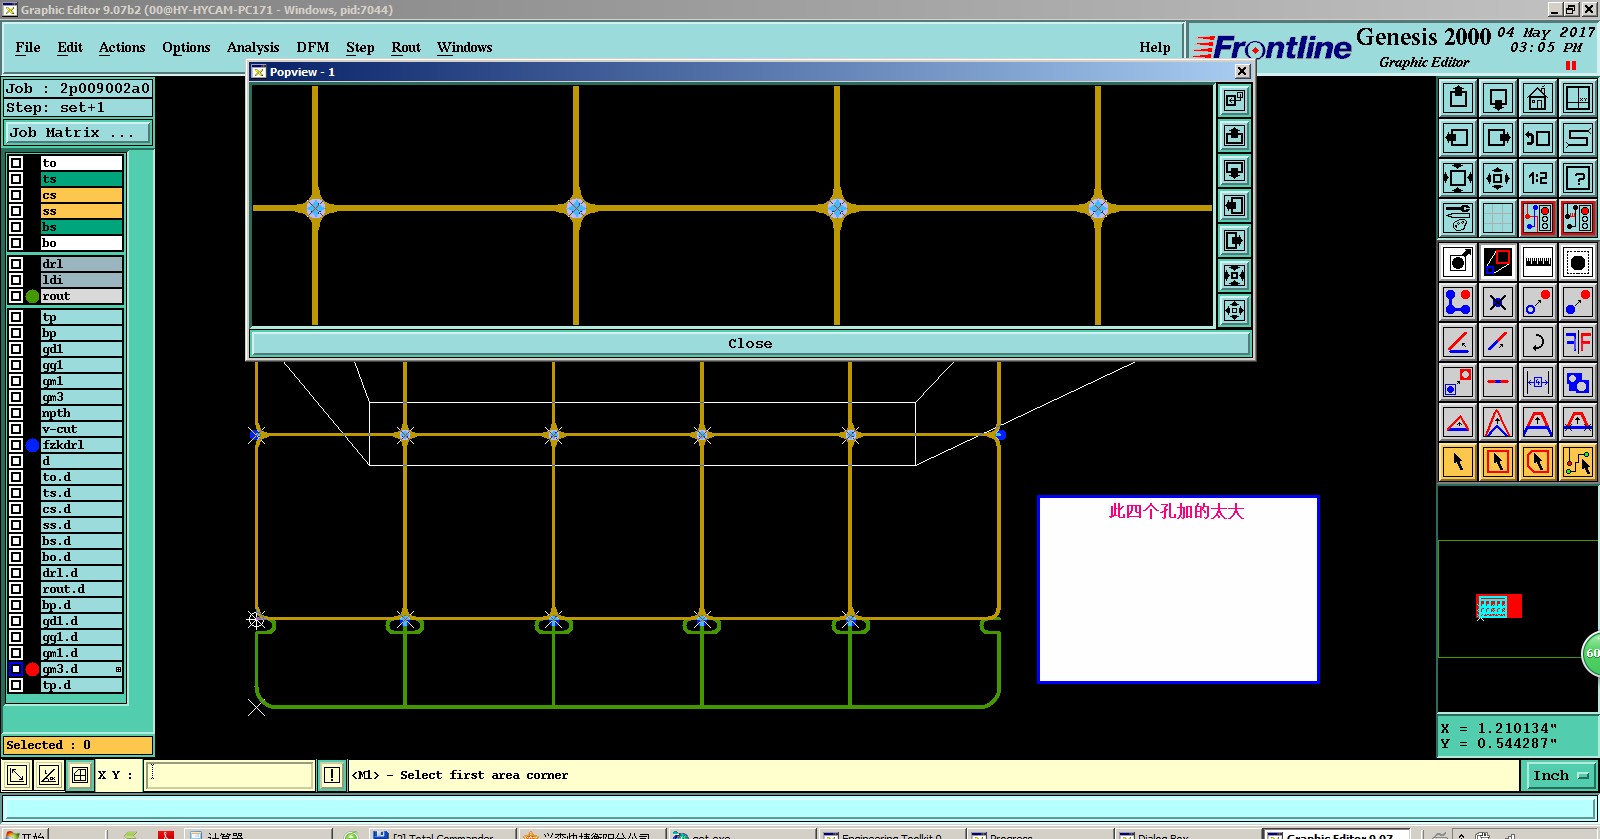1600x839 pixels.
Task: Click the mirrored F icon
Action: [1578, 342]
